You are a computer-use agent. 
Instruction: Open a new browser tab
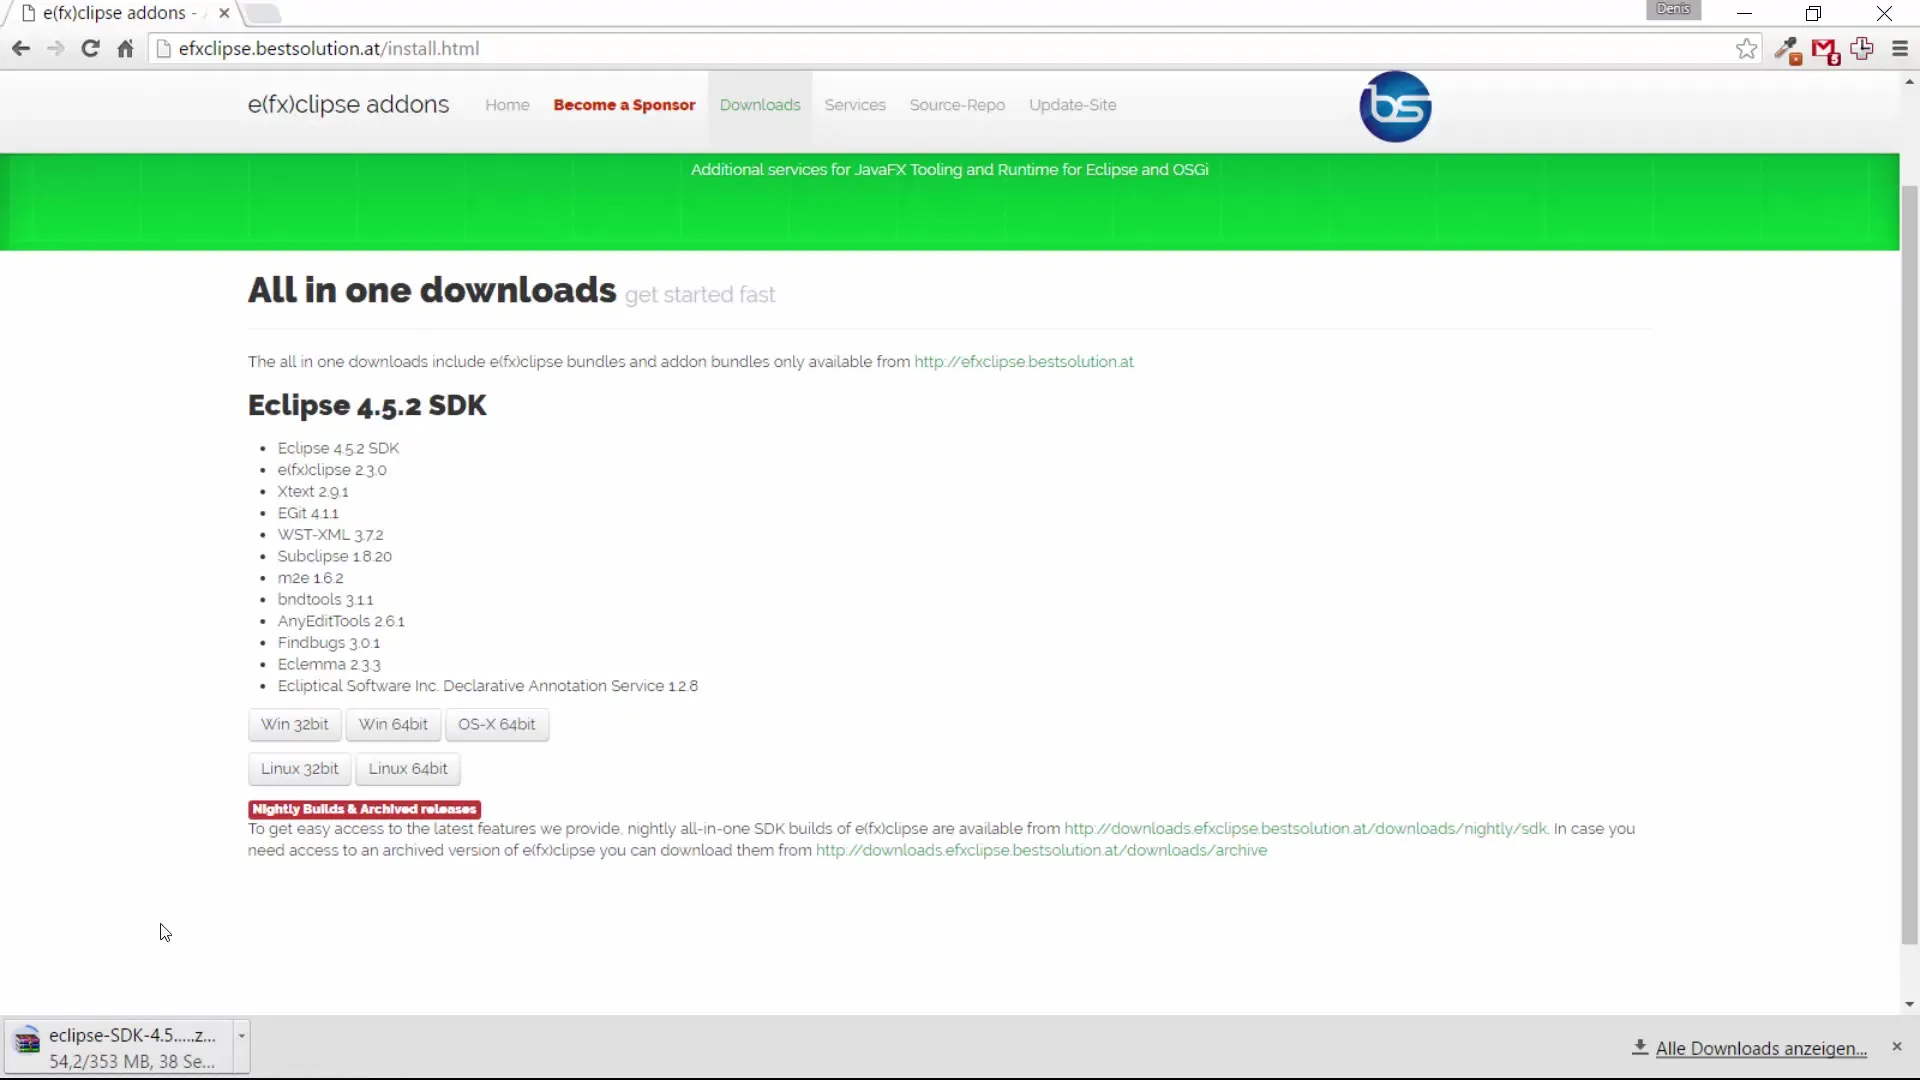coord(263,13)
